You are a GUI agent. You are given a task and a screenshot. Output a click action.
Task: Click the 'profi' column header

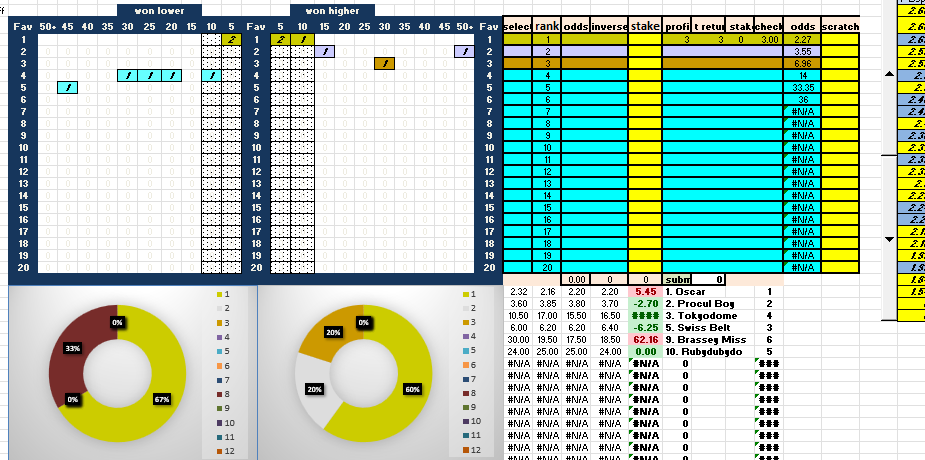coord(677,27)
